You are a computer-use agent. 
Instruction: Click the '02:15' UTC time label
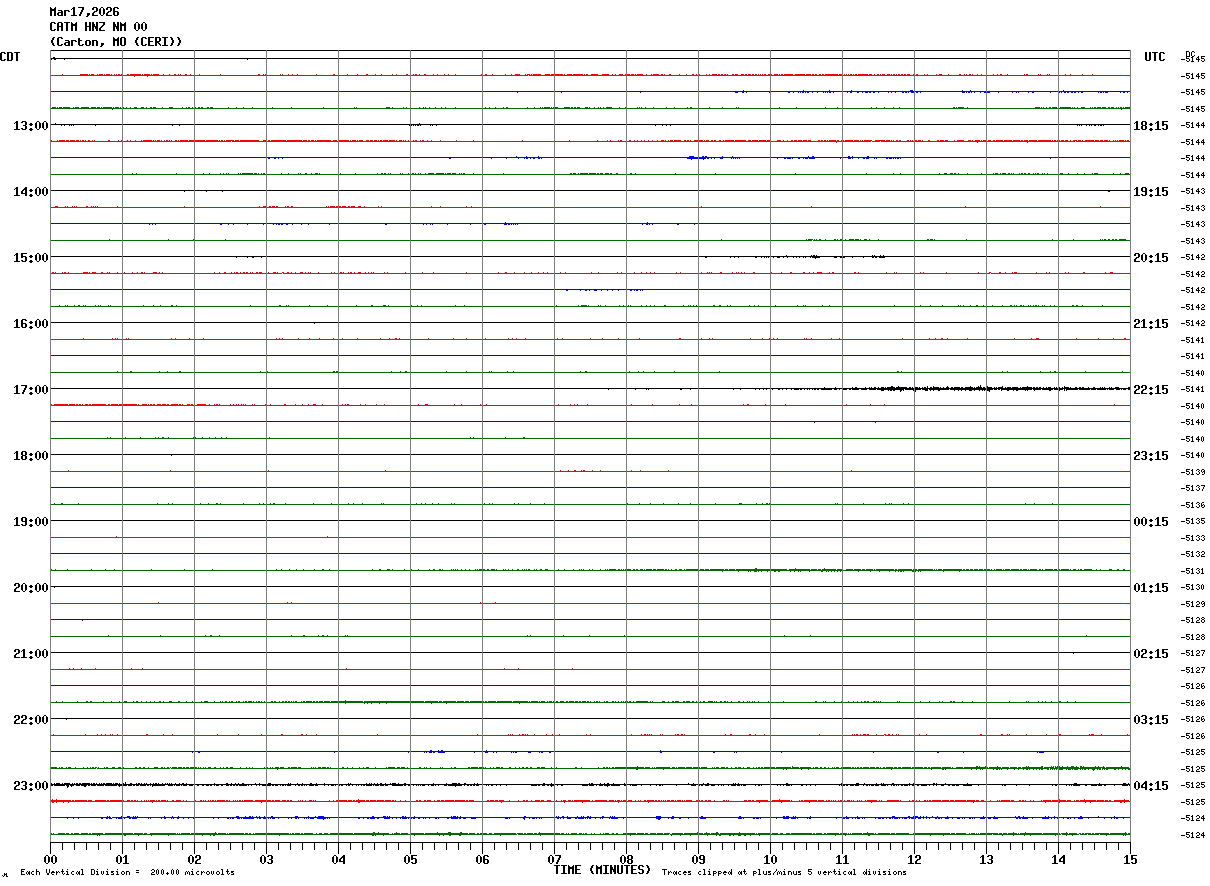pos(1151,653)
